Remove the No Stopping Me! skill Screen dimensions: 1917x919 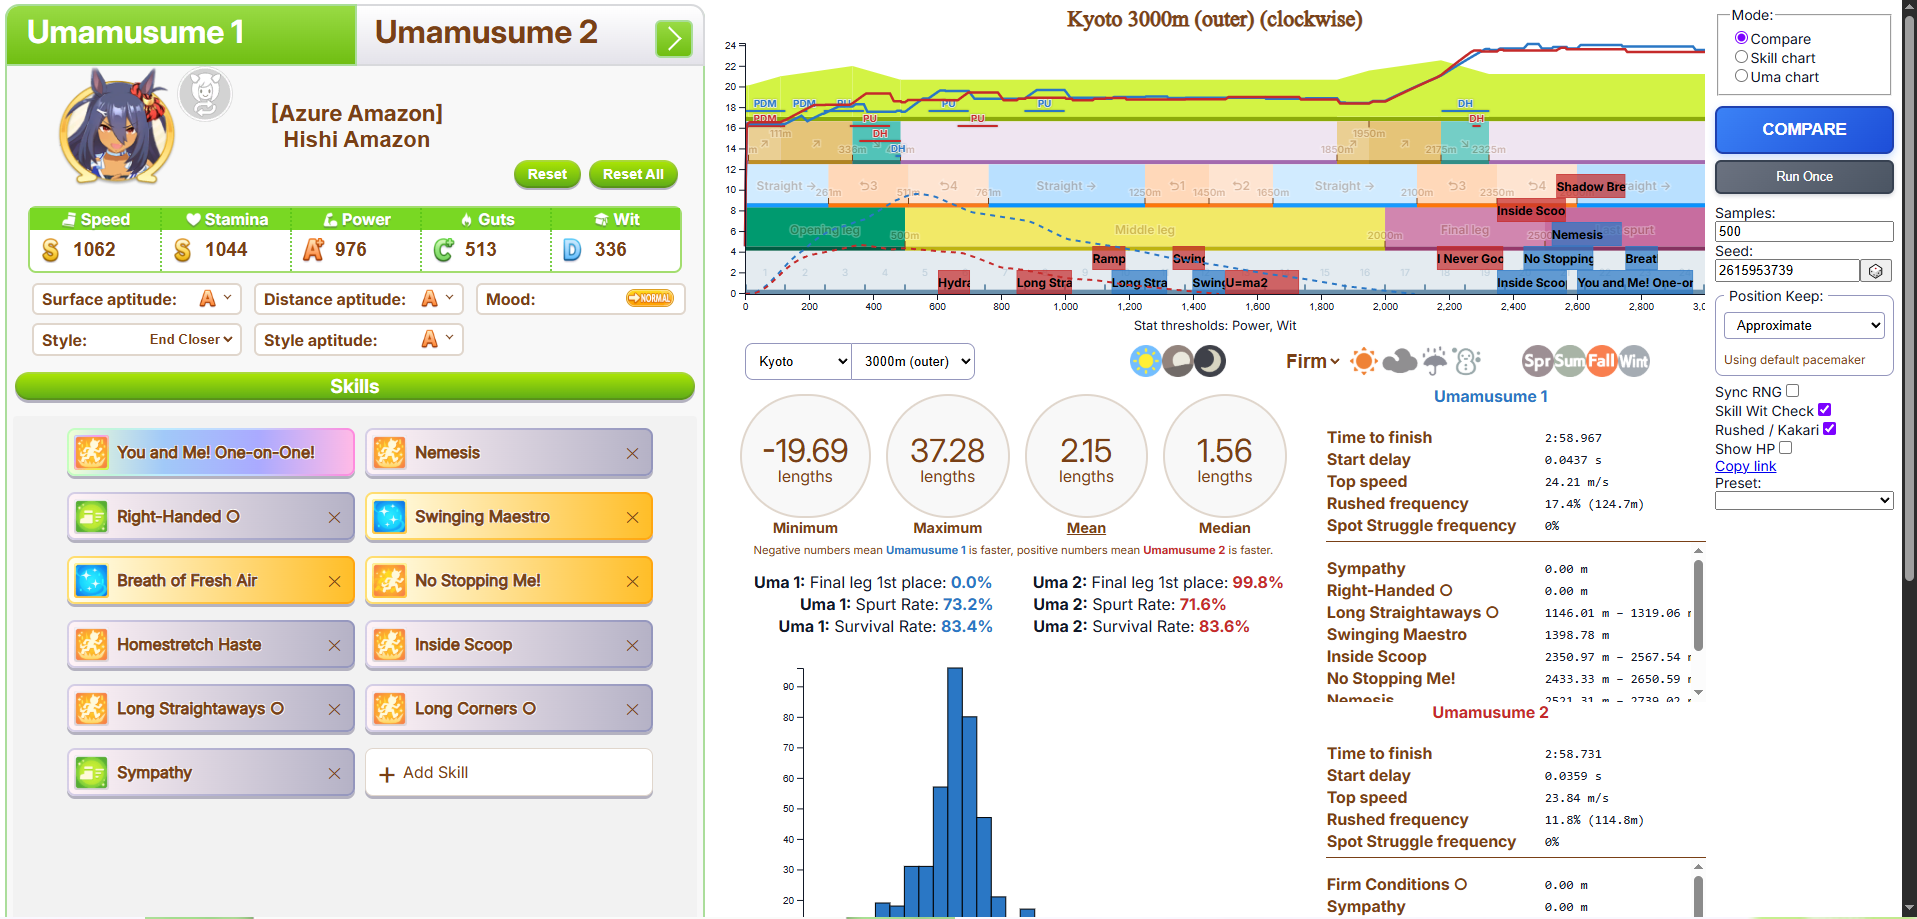pos(632,582)
